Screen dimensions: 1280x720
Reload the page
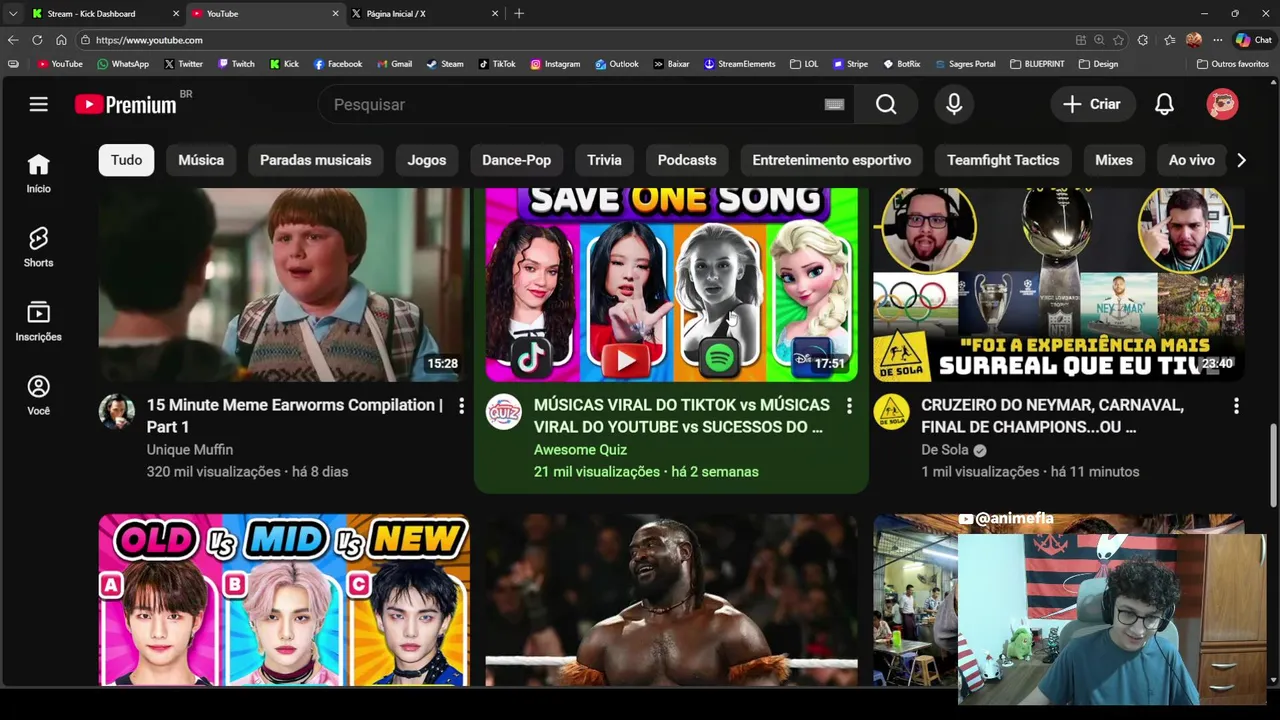(37, 40)
